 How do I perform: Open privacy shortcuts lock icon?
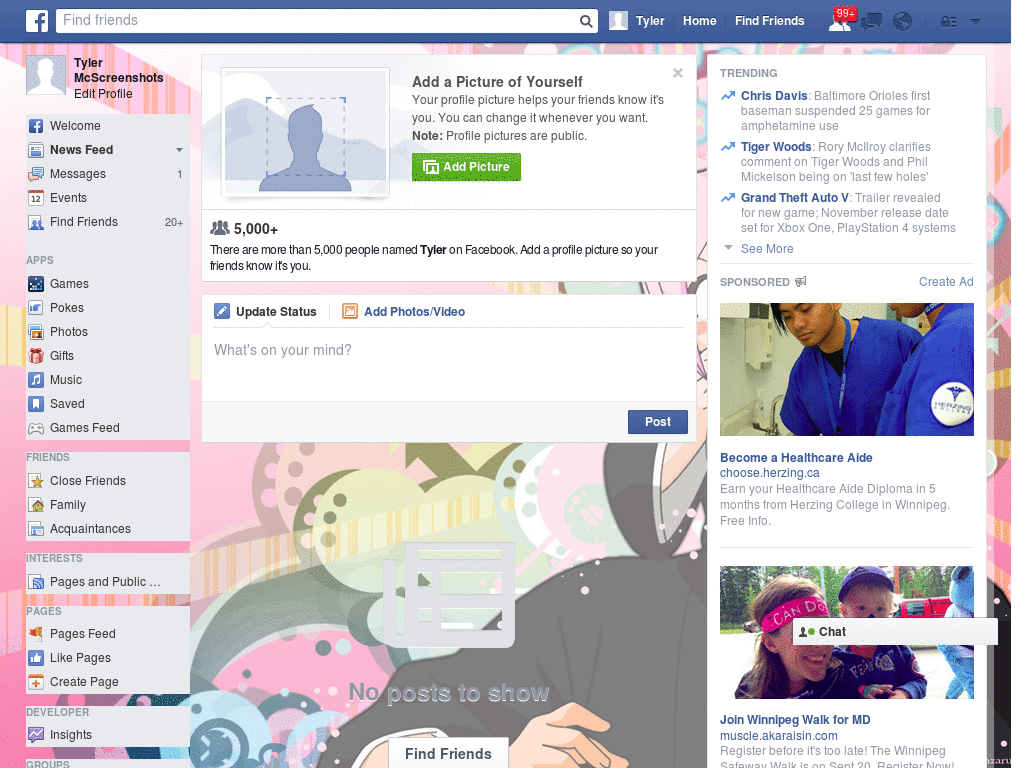948,22
